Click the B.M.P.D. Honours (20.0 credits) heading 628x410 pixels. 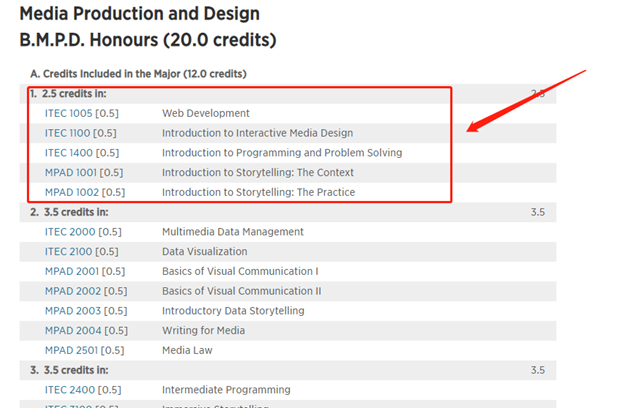click(147, 40)
